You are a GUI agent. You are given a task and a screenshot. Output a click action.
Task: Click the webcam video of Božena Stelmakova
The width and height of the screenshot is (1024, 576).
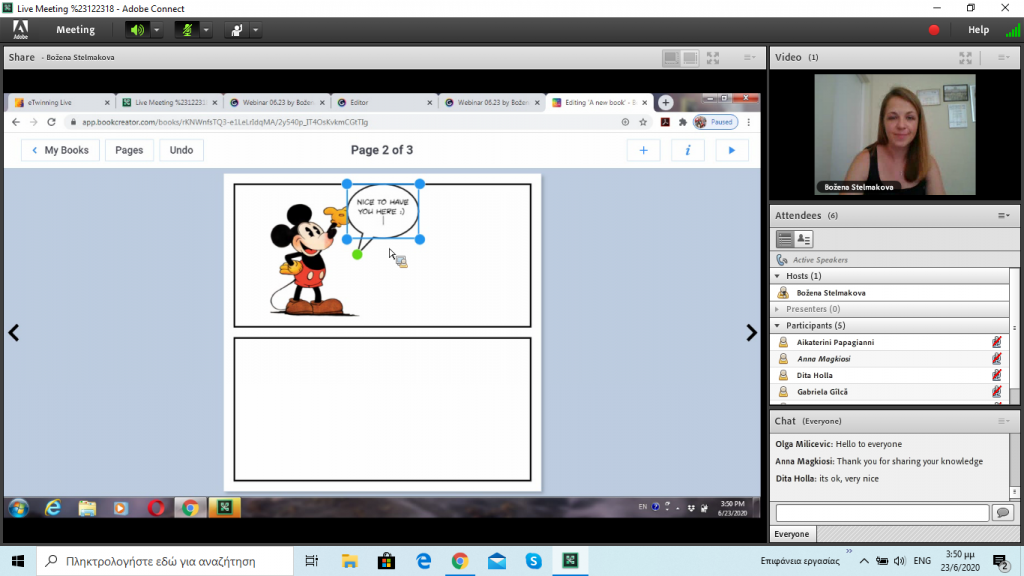pyautogui.click(x=895, y=134)
